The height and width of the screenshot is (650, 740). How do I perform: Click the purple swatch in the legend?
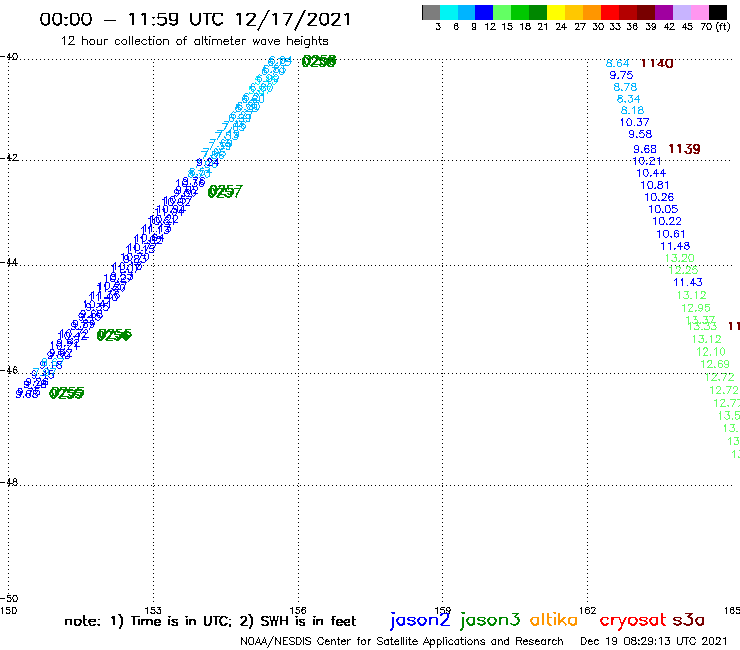click(x=664, y=12)
